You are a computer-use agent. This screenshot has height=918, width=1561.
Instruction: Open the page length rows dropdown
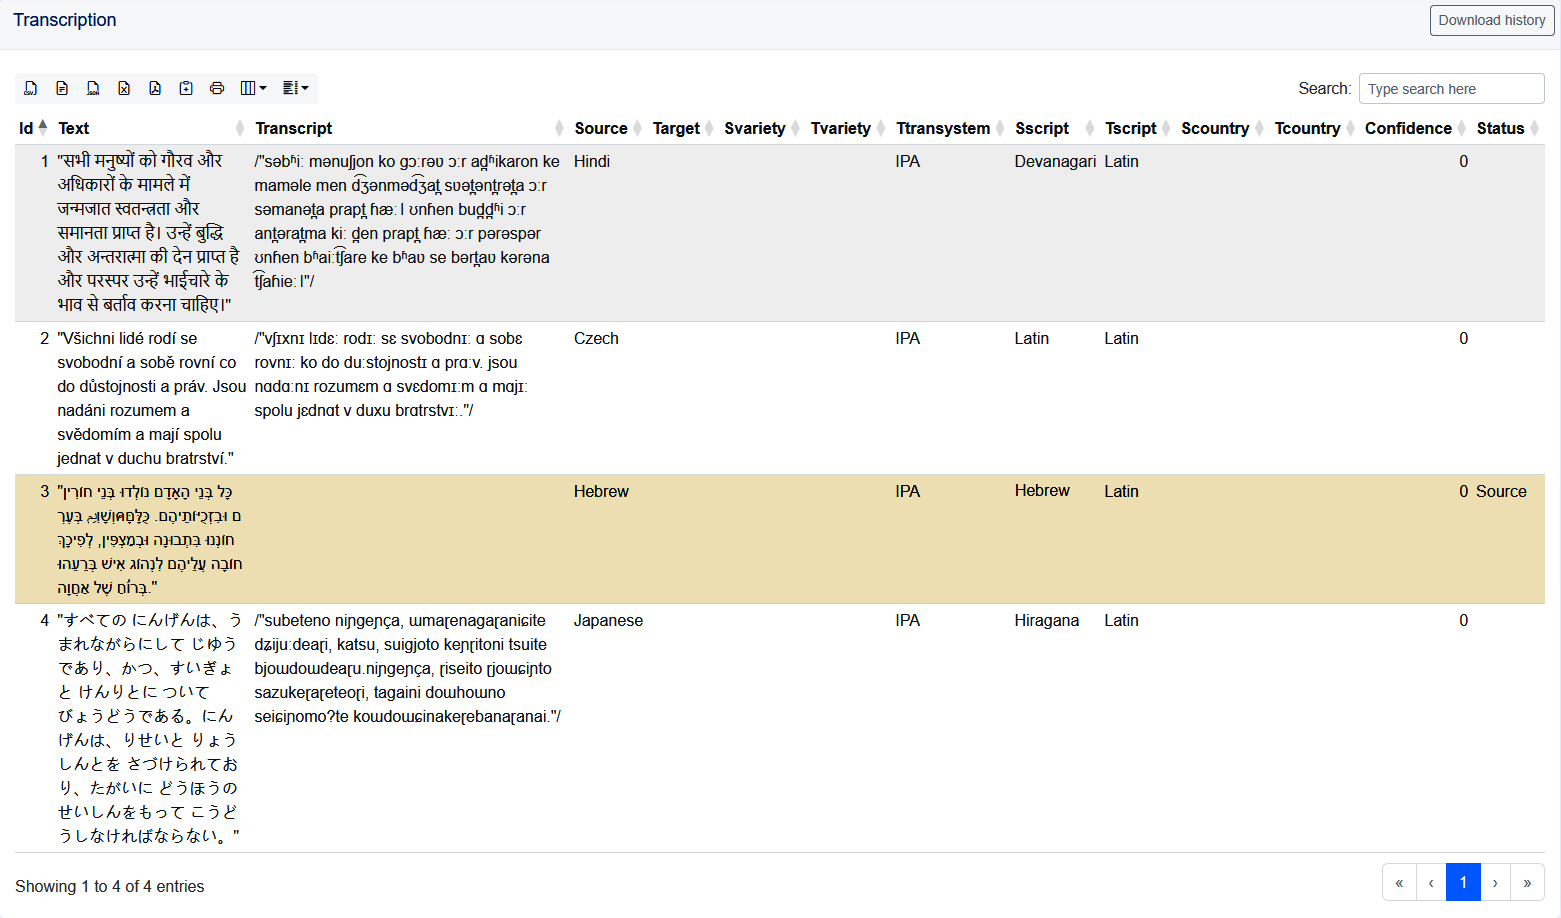(x=296, y=88)
